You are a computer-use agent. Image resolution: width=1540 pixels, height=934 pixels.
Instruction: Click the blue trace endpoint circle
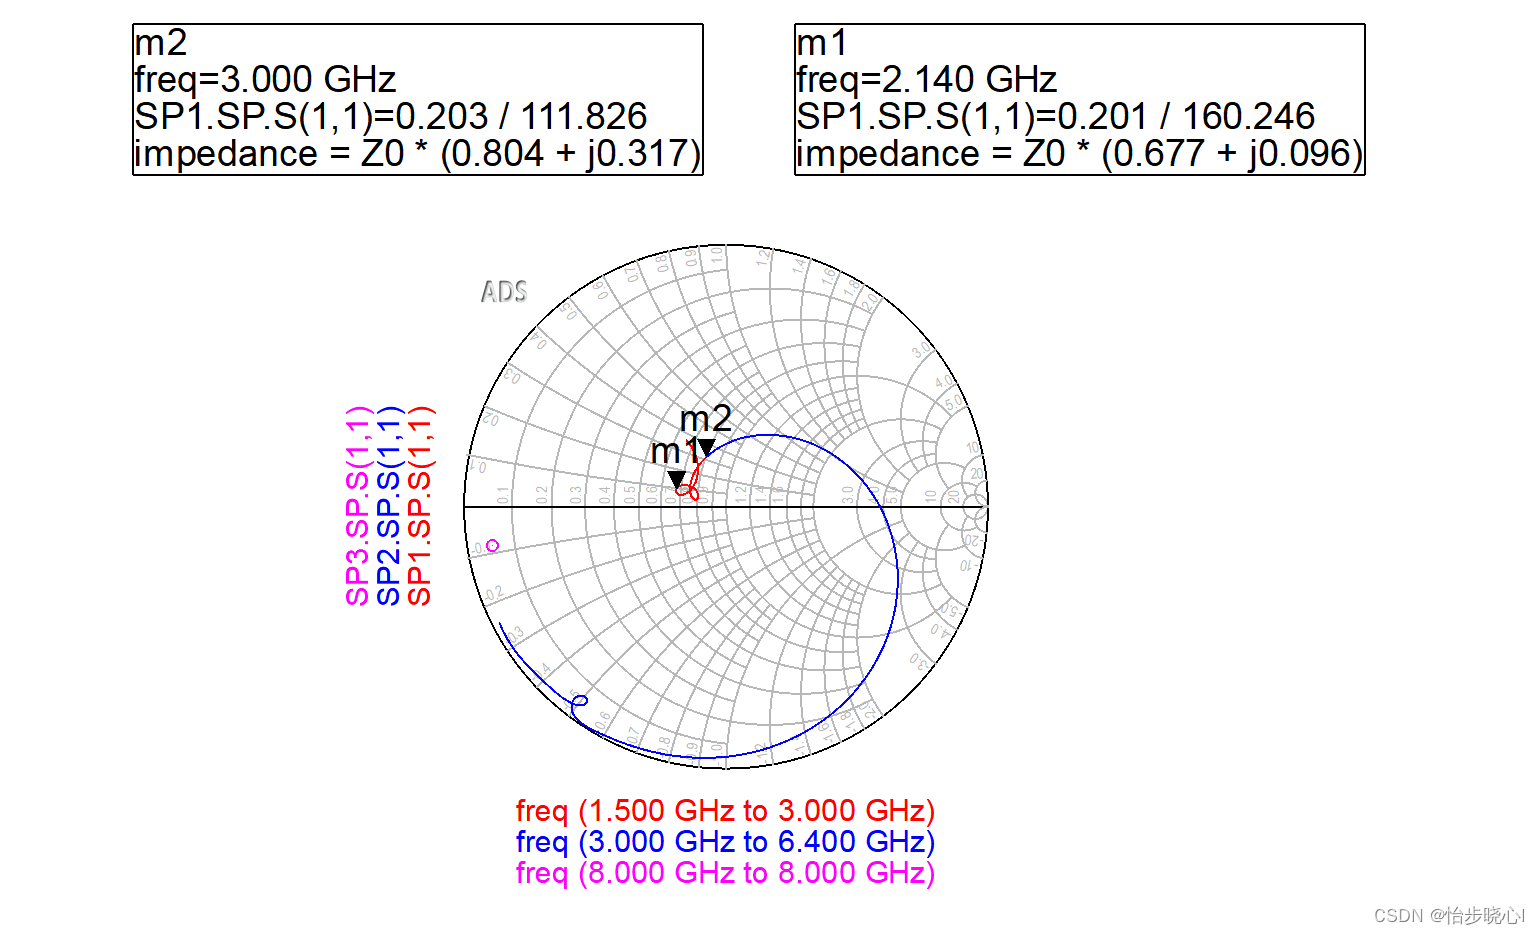pyautogui.click(x=580, y=701)
